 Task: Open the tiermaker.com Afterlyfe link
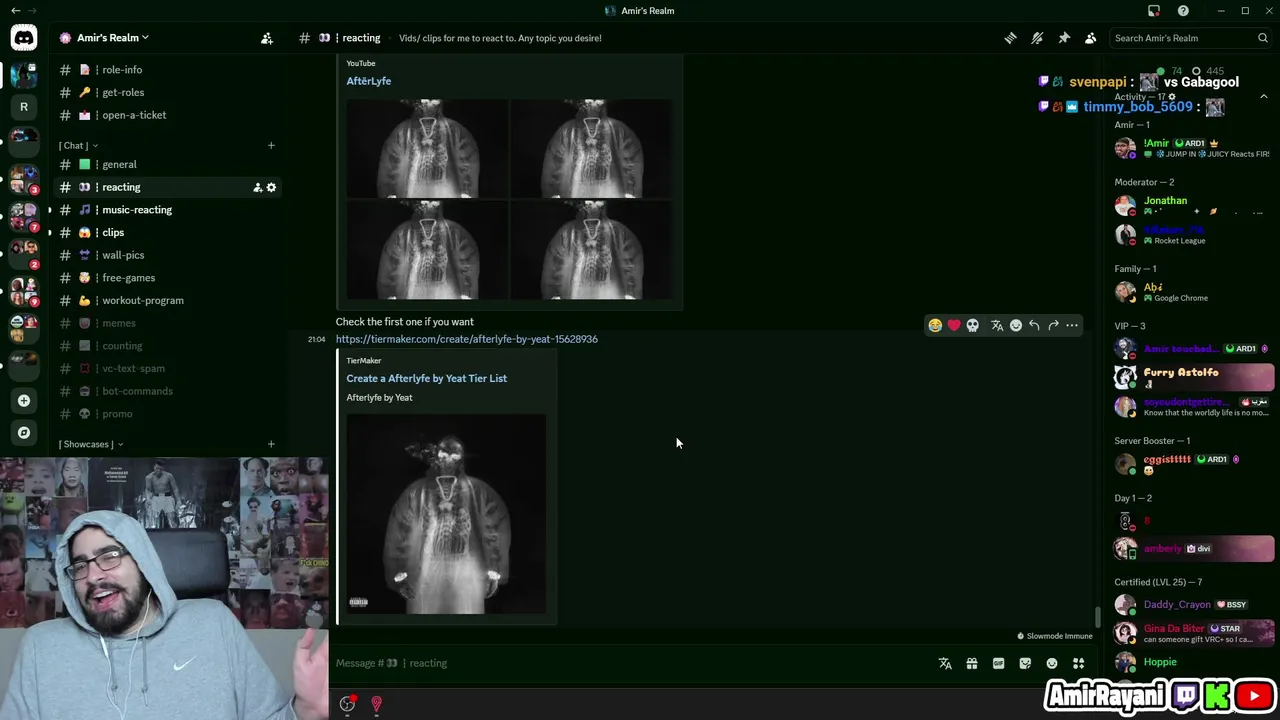pos(467,339)
